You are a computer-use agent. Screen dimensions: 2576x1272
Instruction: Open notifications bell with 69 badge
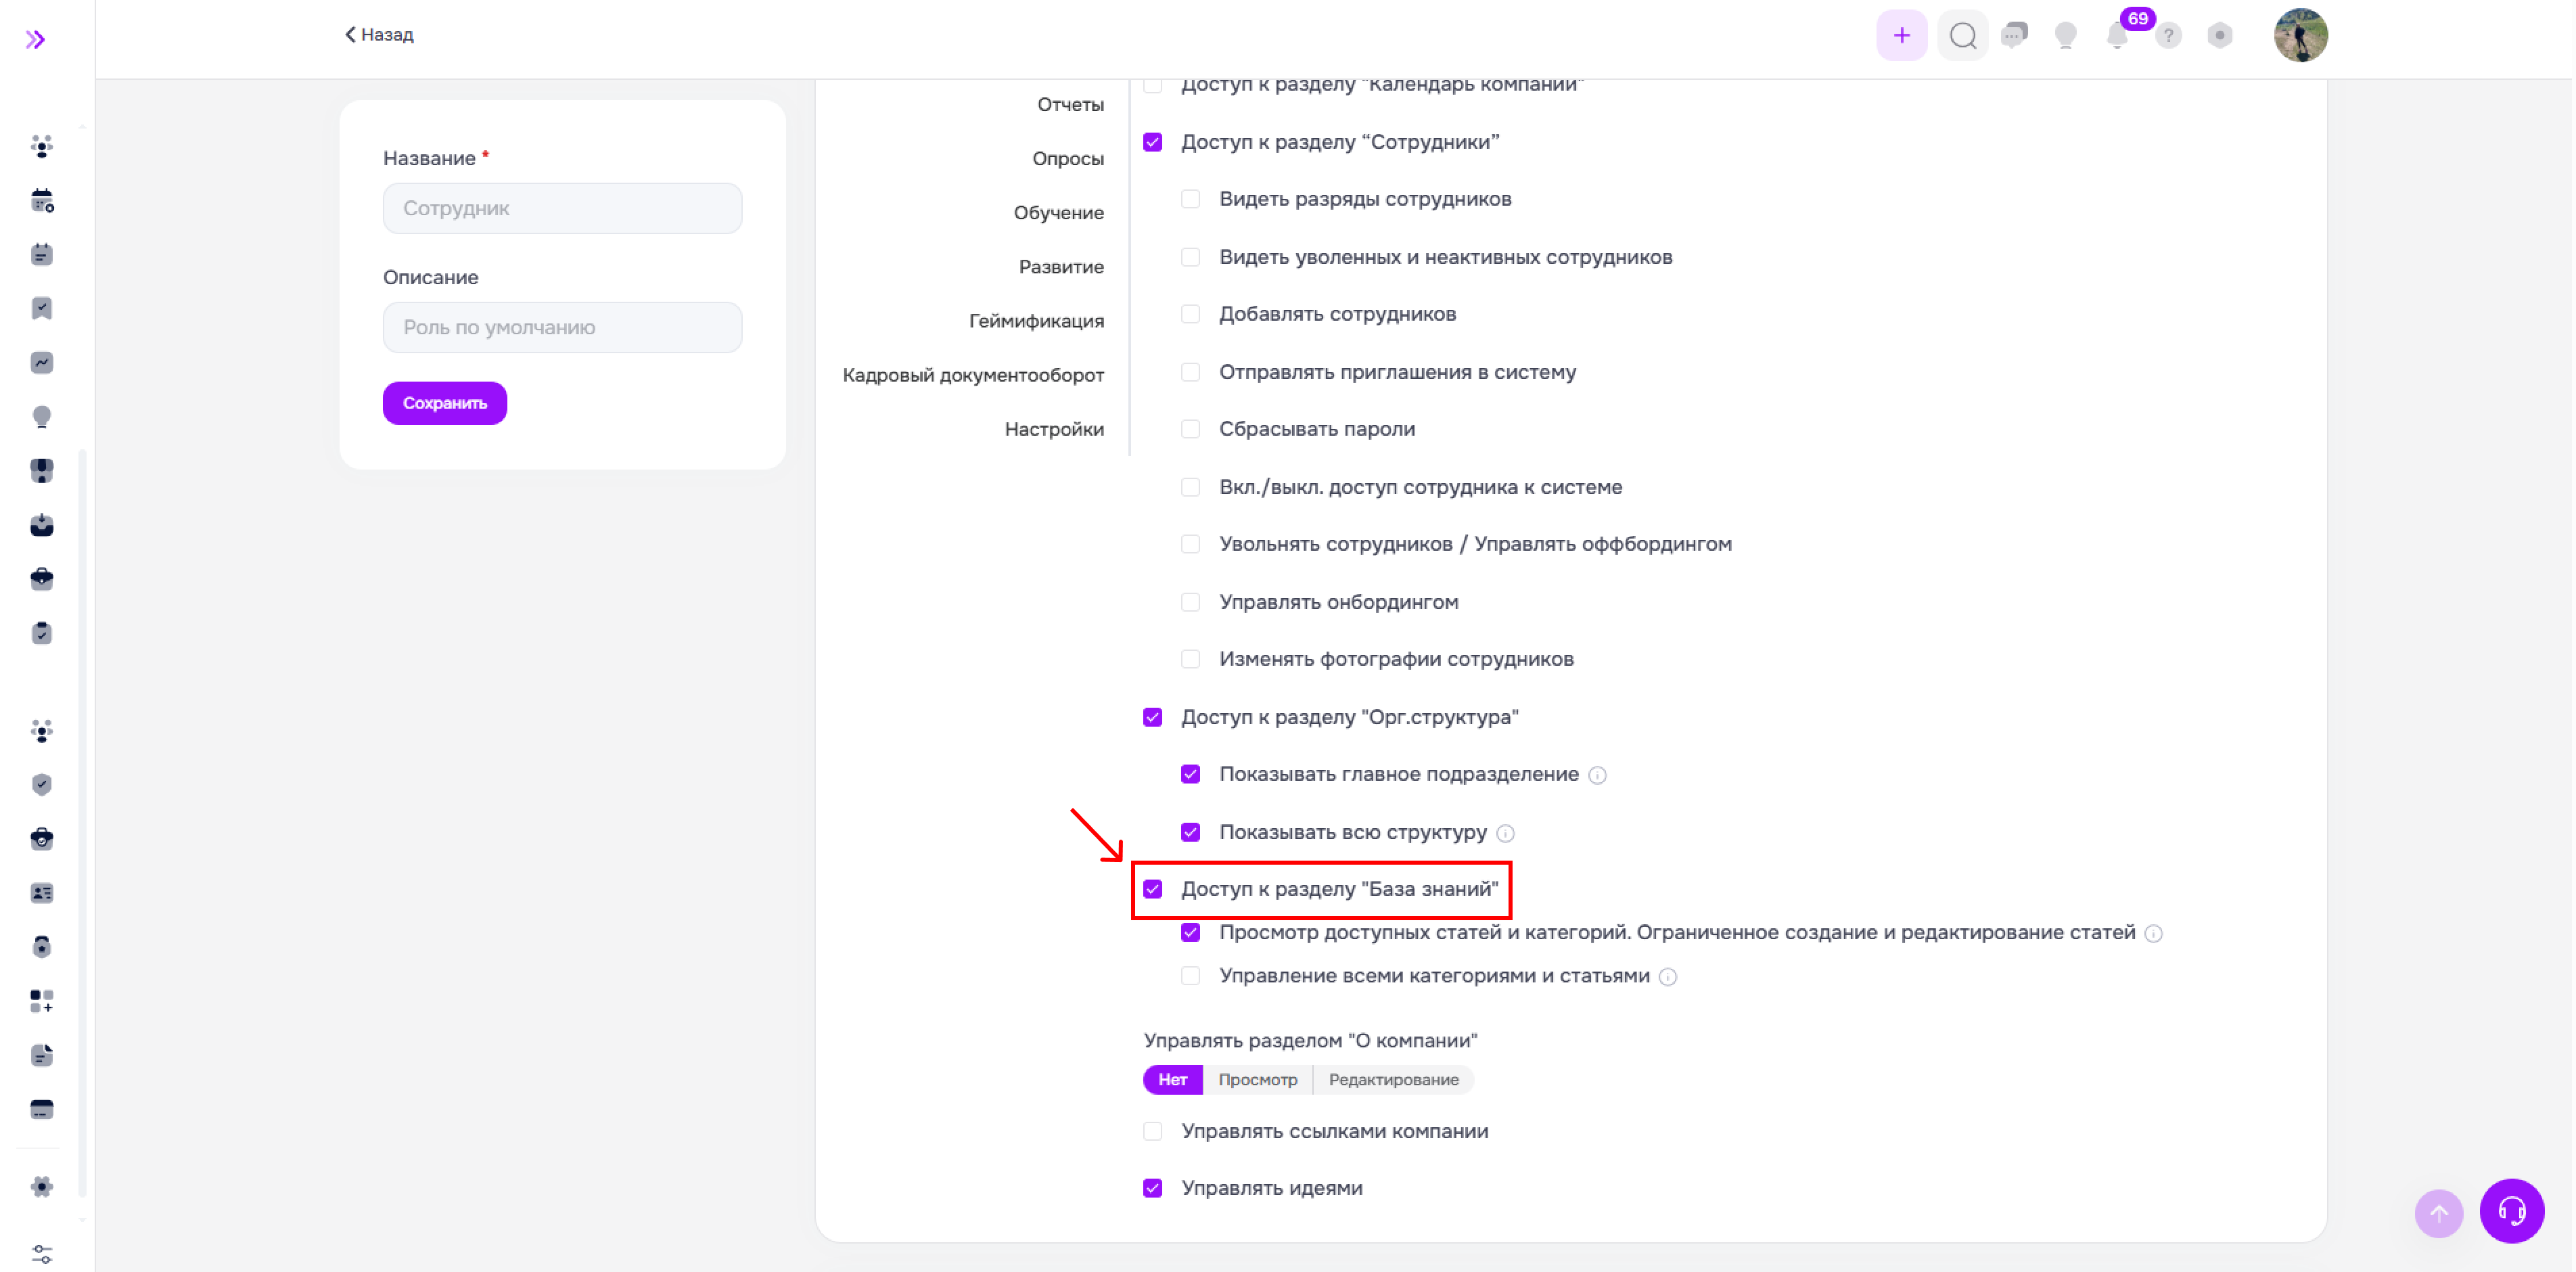point(2116,36)
